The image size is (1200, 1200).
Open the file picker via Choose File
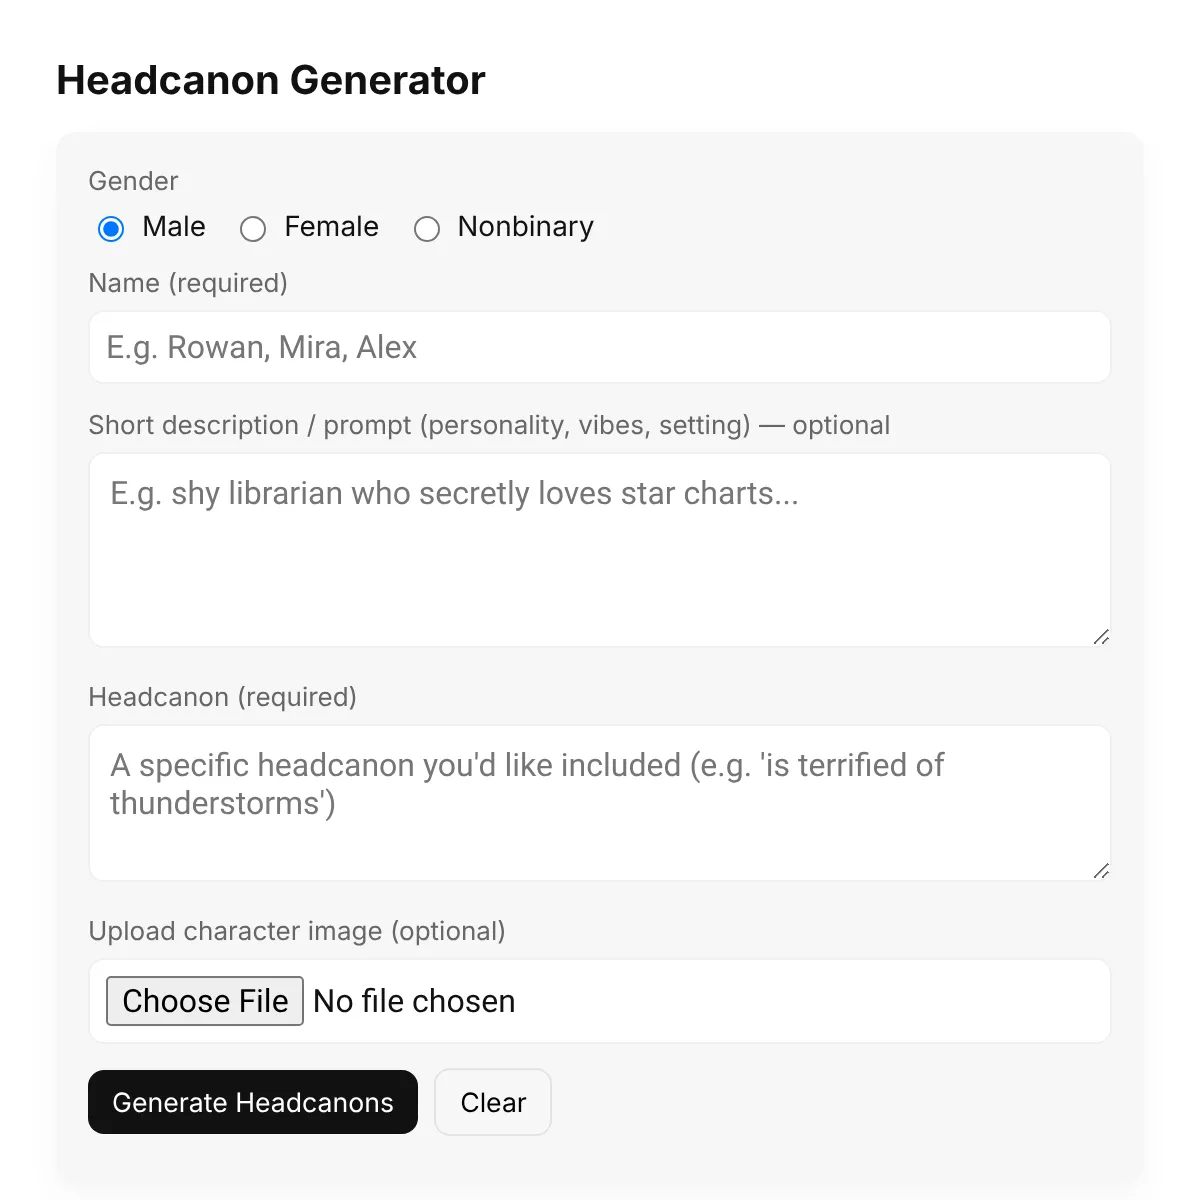204,1001
